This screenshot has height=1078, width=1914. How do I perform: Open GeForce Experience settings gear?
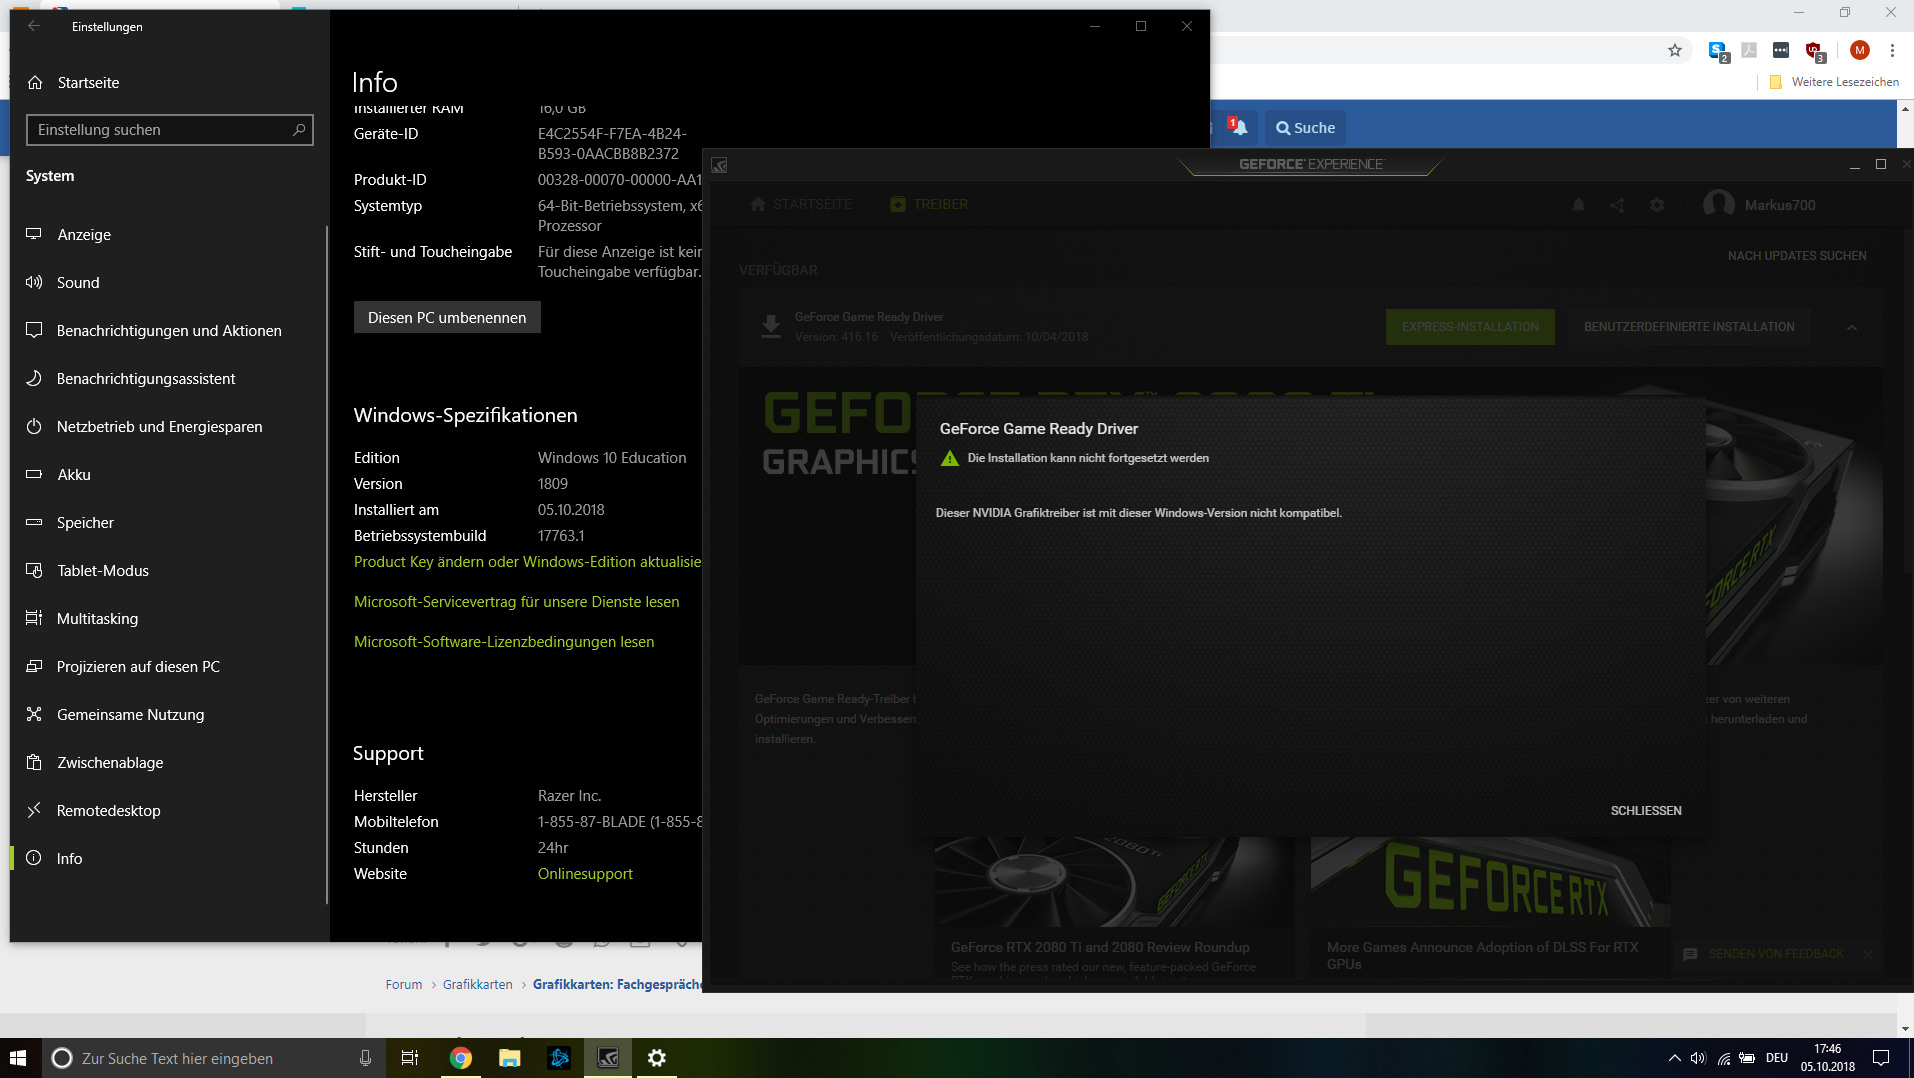tap(1657, 205)
